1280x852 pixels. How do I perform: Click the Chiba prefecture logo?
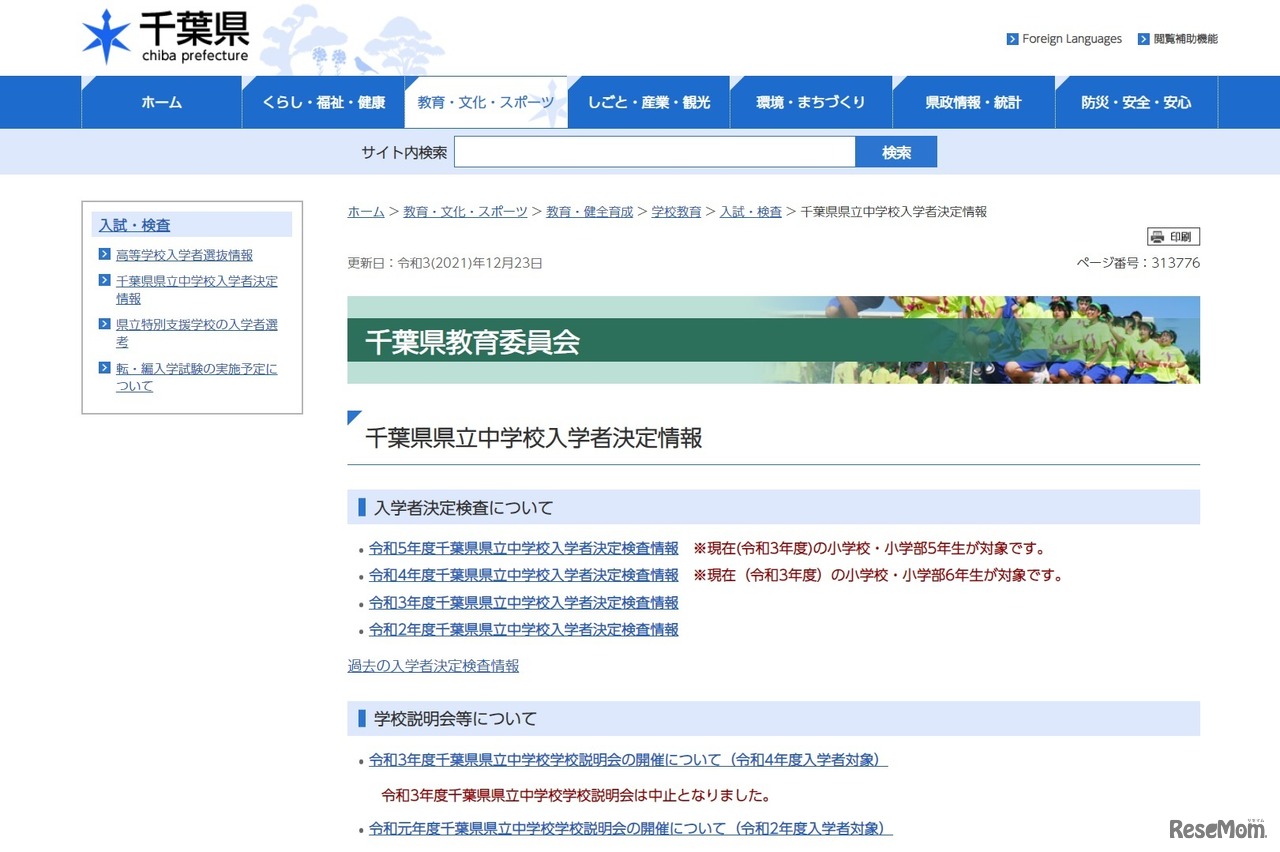[x=165, y=37]
